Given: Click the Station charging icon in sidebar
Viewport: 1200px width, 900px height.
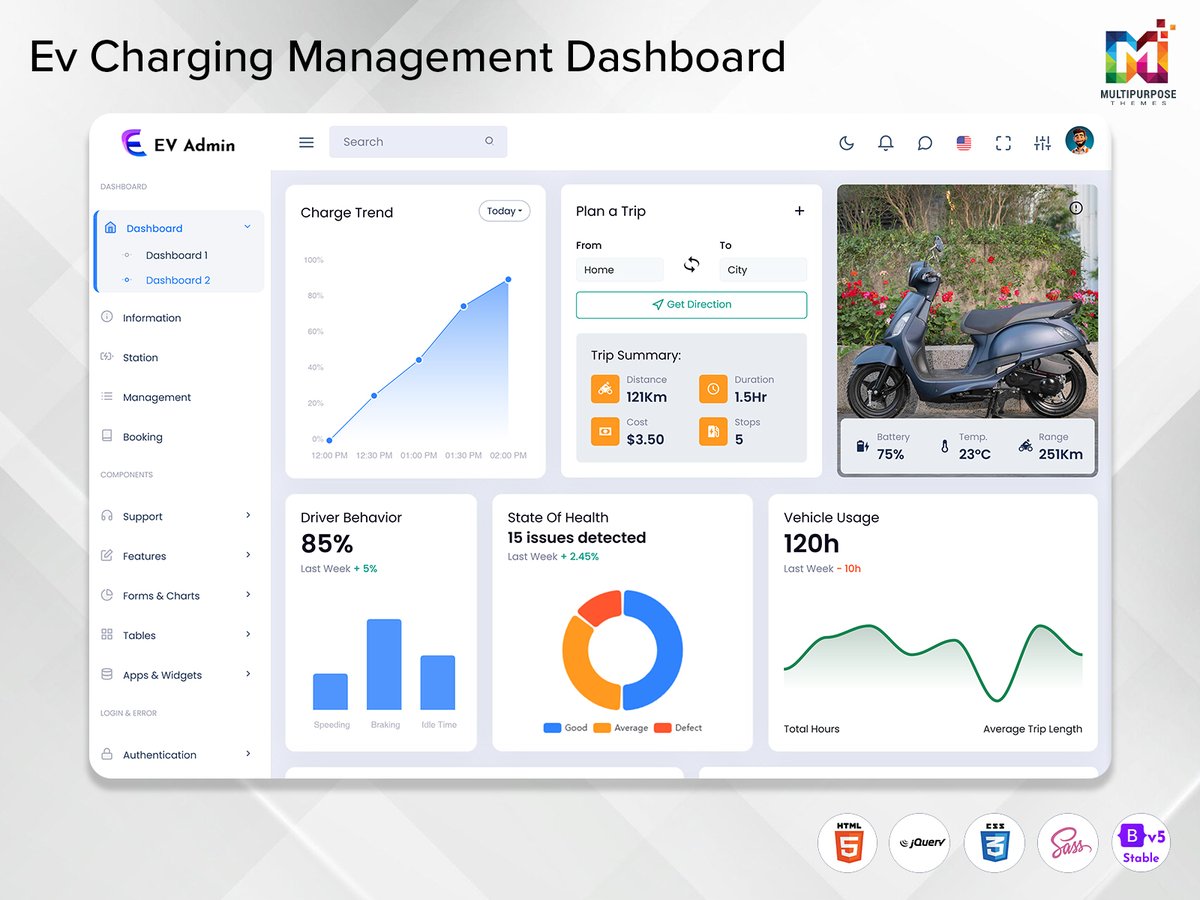Looking at the screenshot, I should pos(107,357).
